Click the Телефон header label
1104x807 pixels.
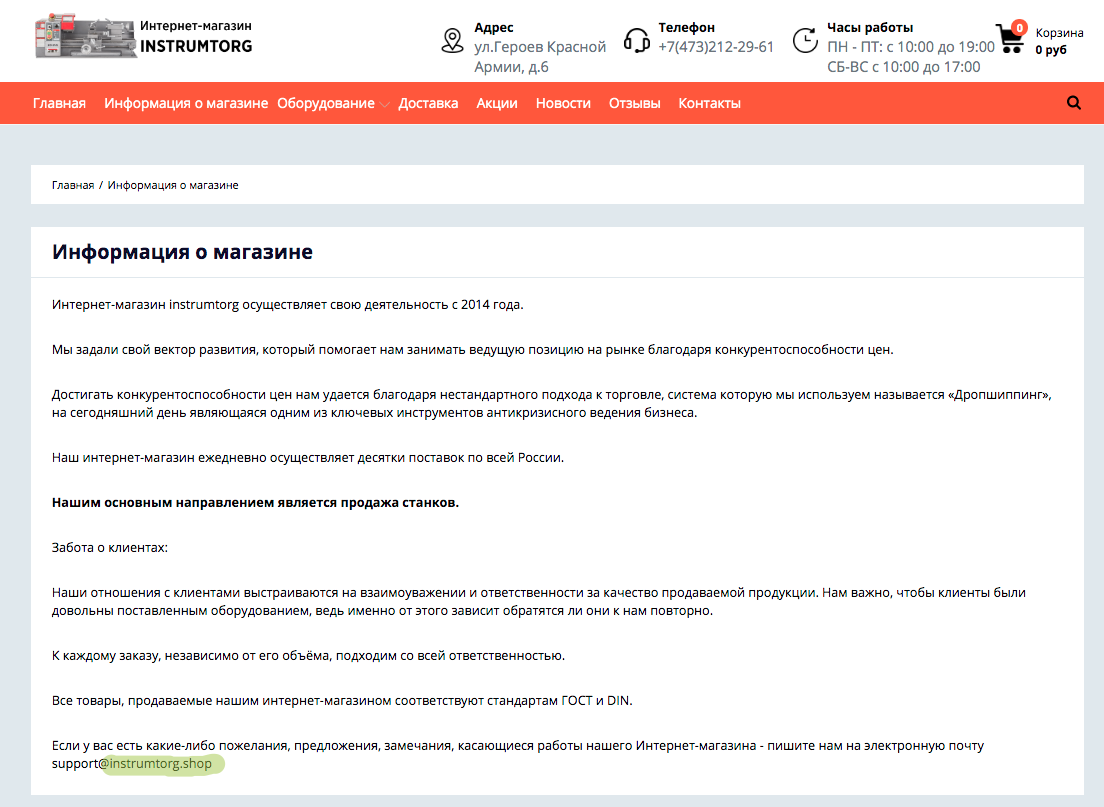point(686,27)
